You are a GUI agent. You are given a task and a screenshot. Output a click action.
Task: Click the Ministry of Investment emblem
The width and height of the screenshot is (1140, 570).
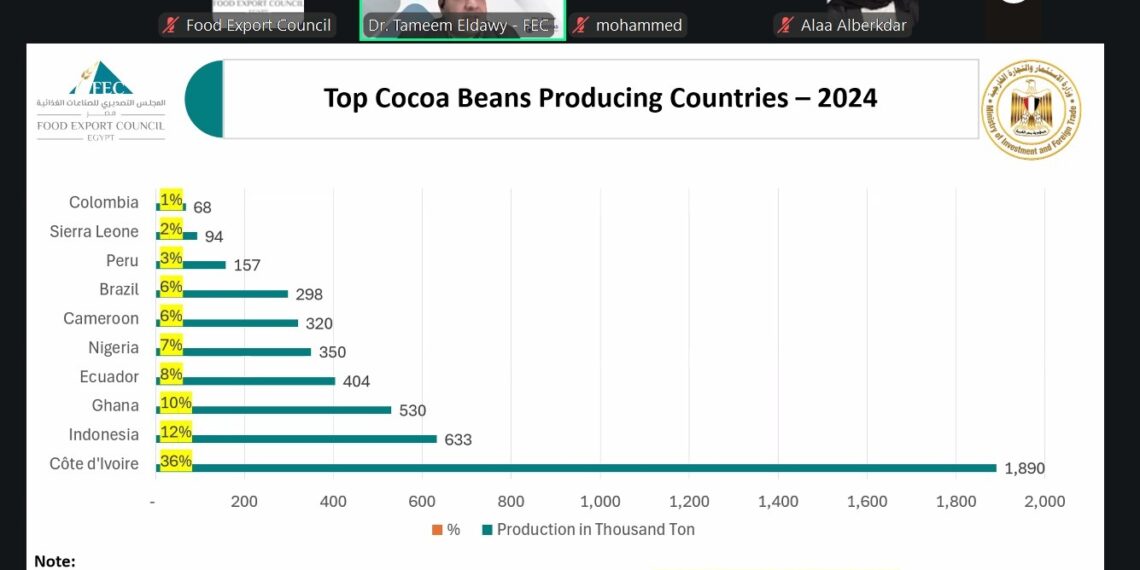1030,109
